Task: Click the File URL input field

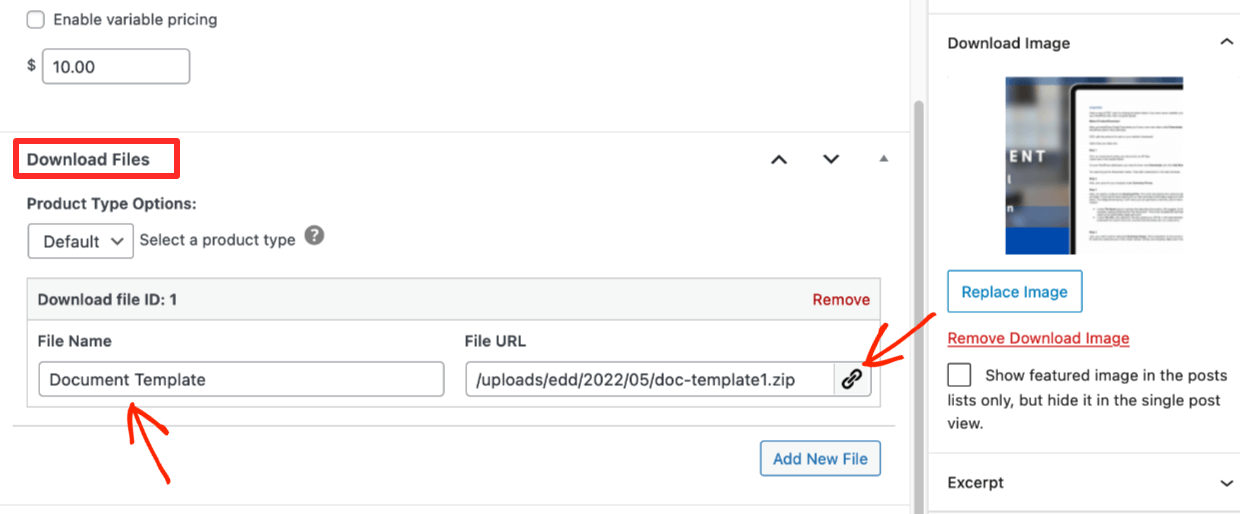Action: (x=650, y=380)
